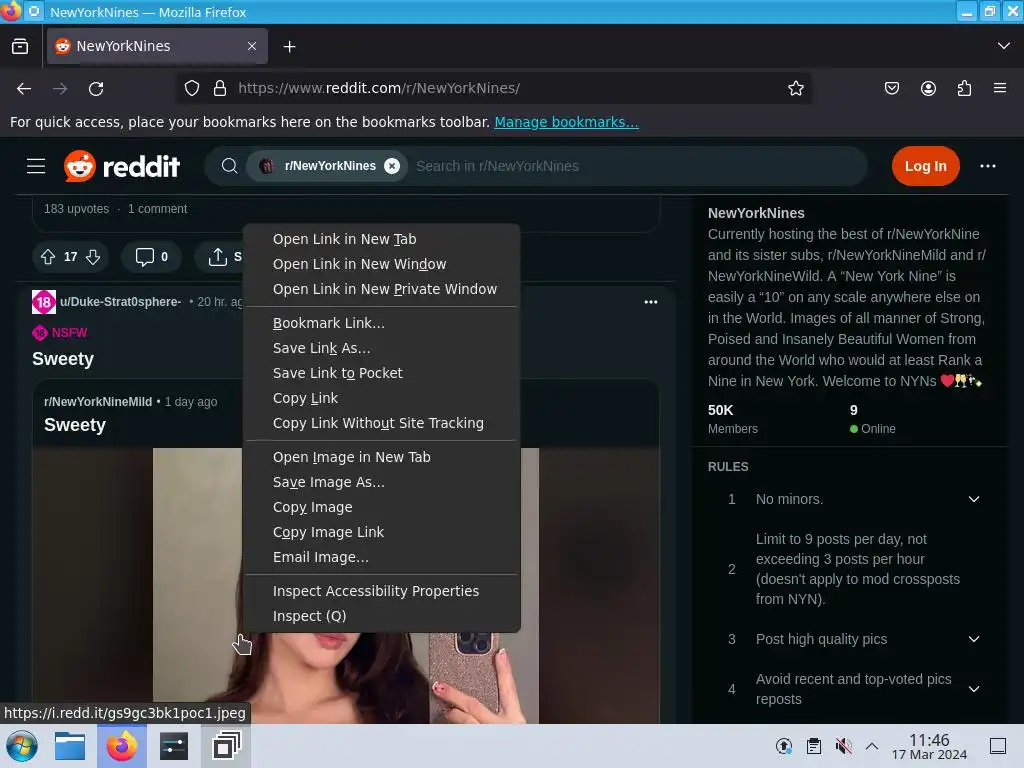
Task: Open the list all tabs dropdown arrow
Action: point(1004,46)
